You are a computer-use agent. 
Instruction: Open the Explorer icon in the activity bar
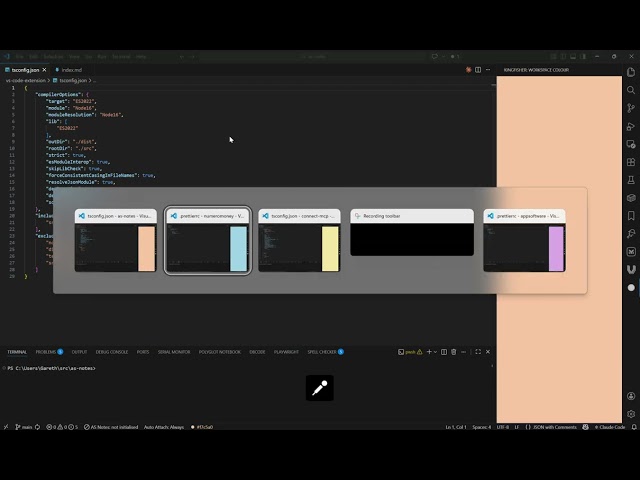coord(631,72)
